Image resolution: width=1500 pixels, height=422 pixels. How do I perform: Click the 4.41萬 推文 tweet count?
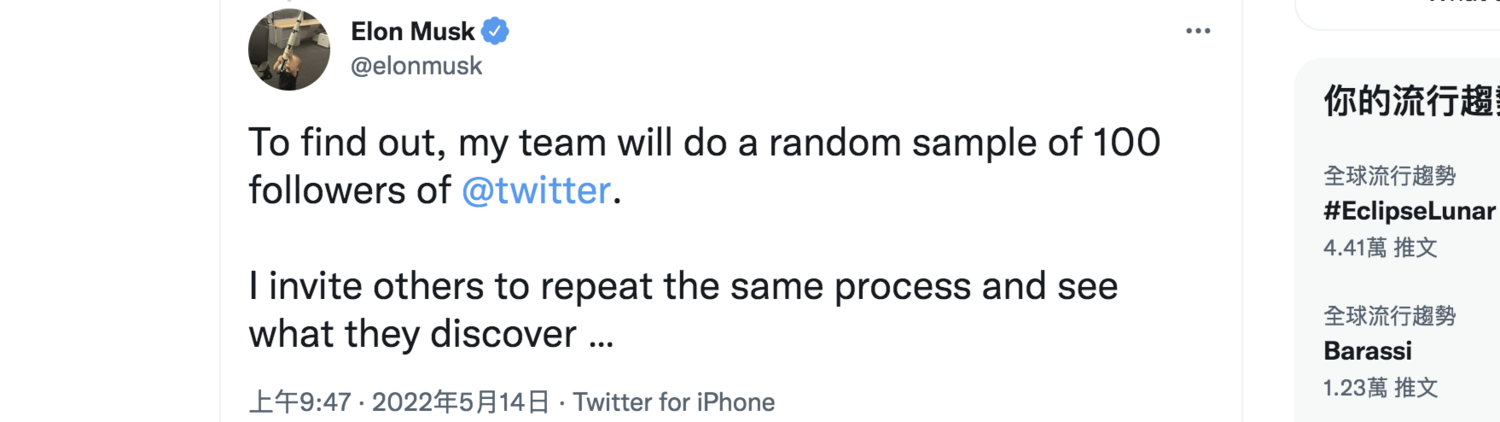[1380, 247]
